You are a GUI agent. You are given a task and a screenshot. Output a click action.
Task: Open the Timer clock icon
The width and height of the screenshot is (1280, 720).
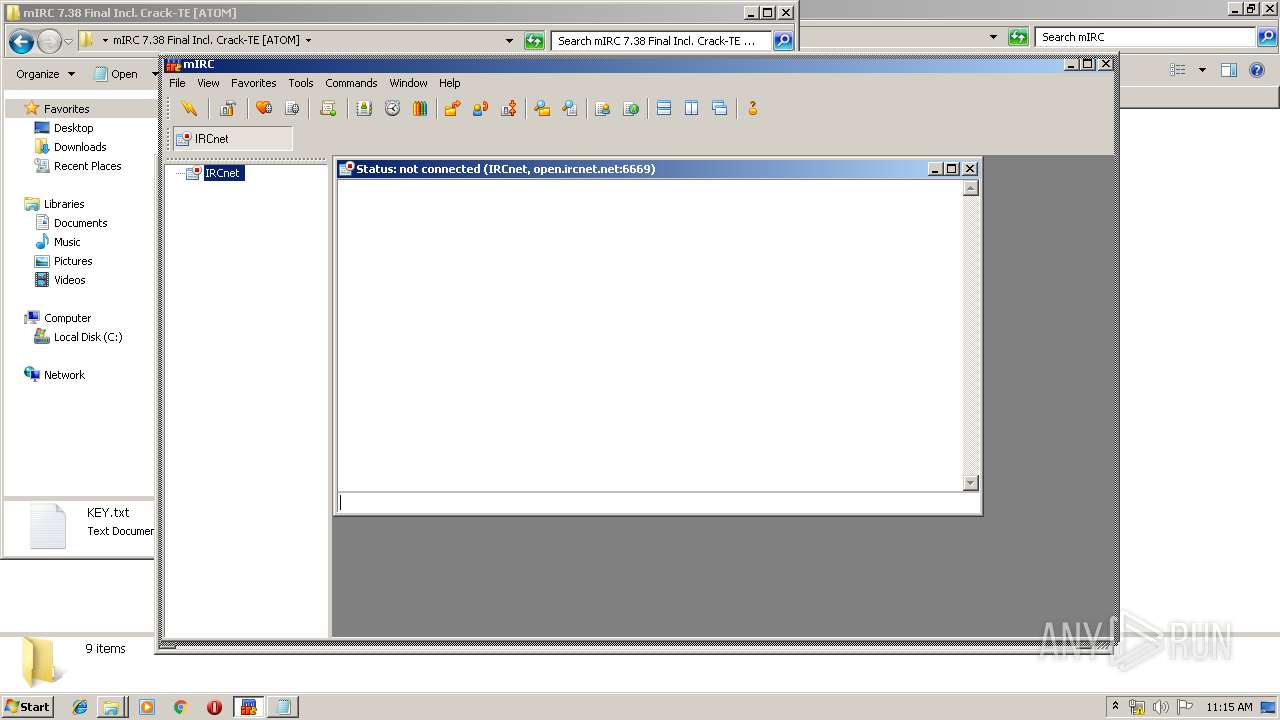(x=392, y=108)
